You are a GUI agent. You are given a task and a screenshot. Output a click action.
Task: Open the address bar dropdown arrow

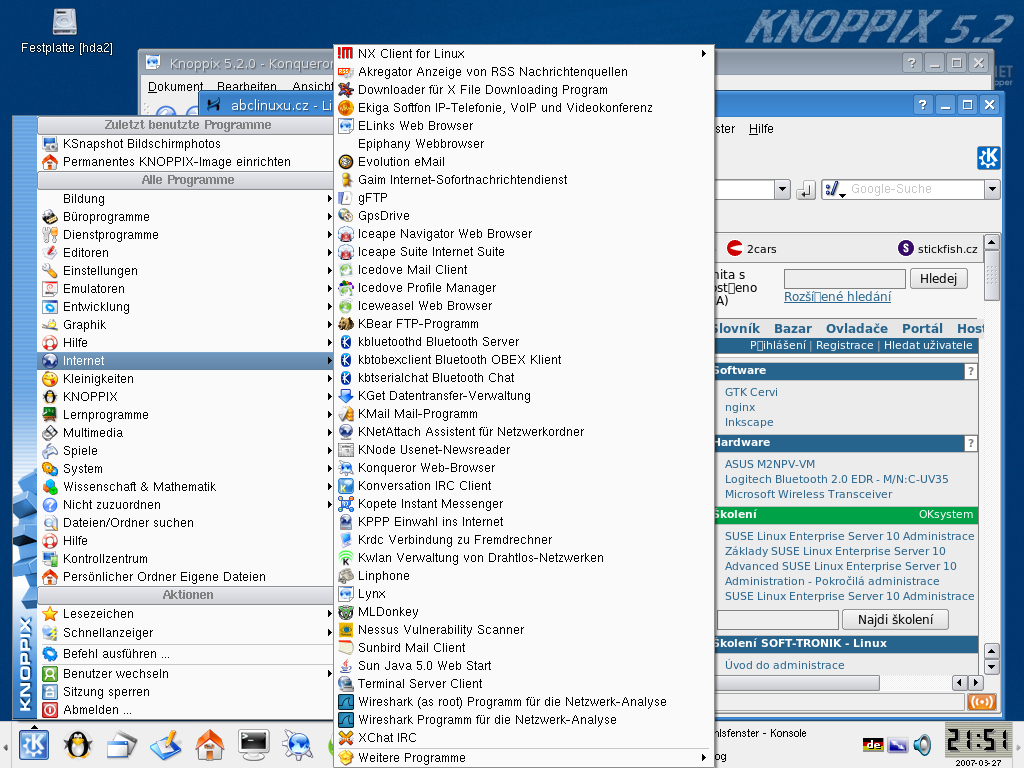(x=782, y=190)
